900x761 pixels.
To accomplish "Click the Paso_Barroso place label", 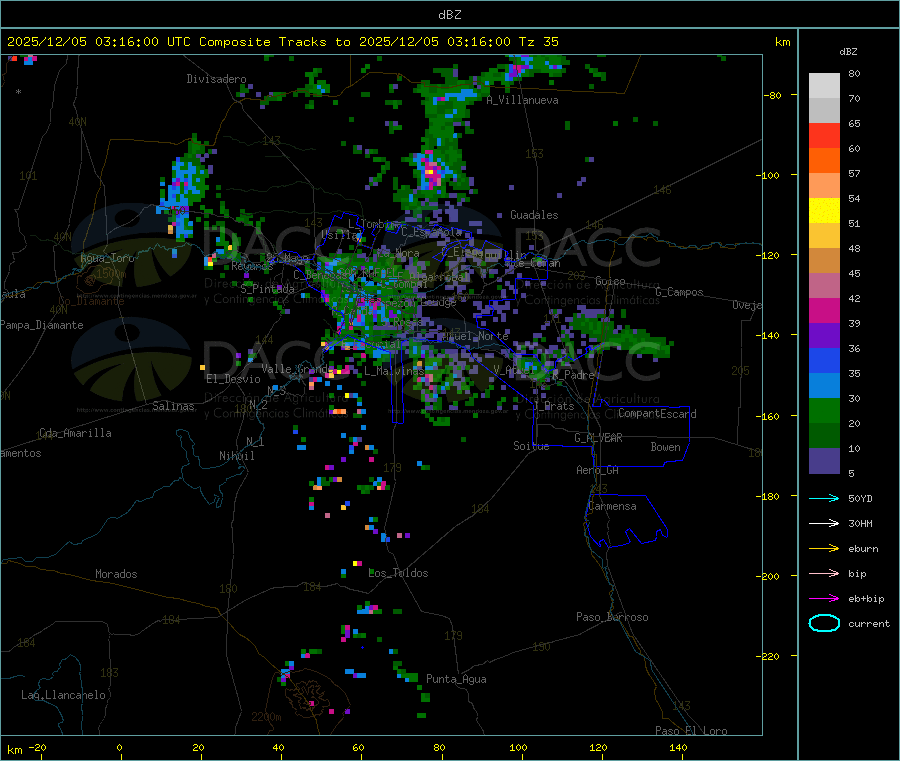I will (612, 618).
